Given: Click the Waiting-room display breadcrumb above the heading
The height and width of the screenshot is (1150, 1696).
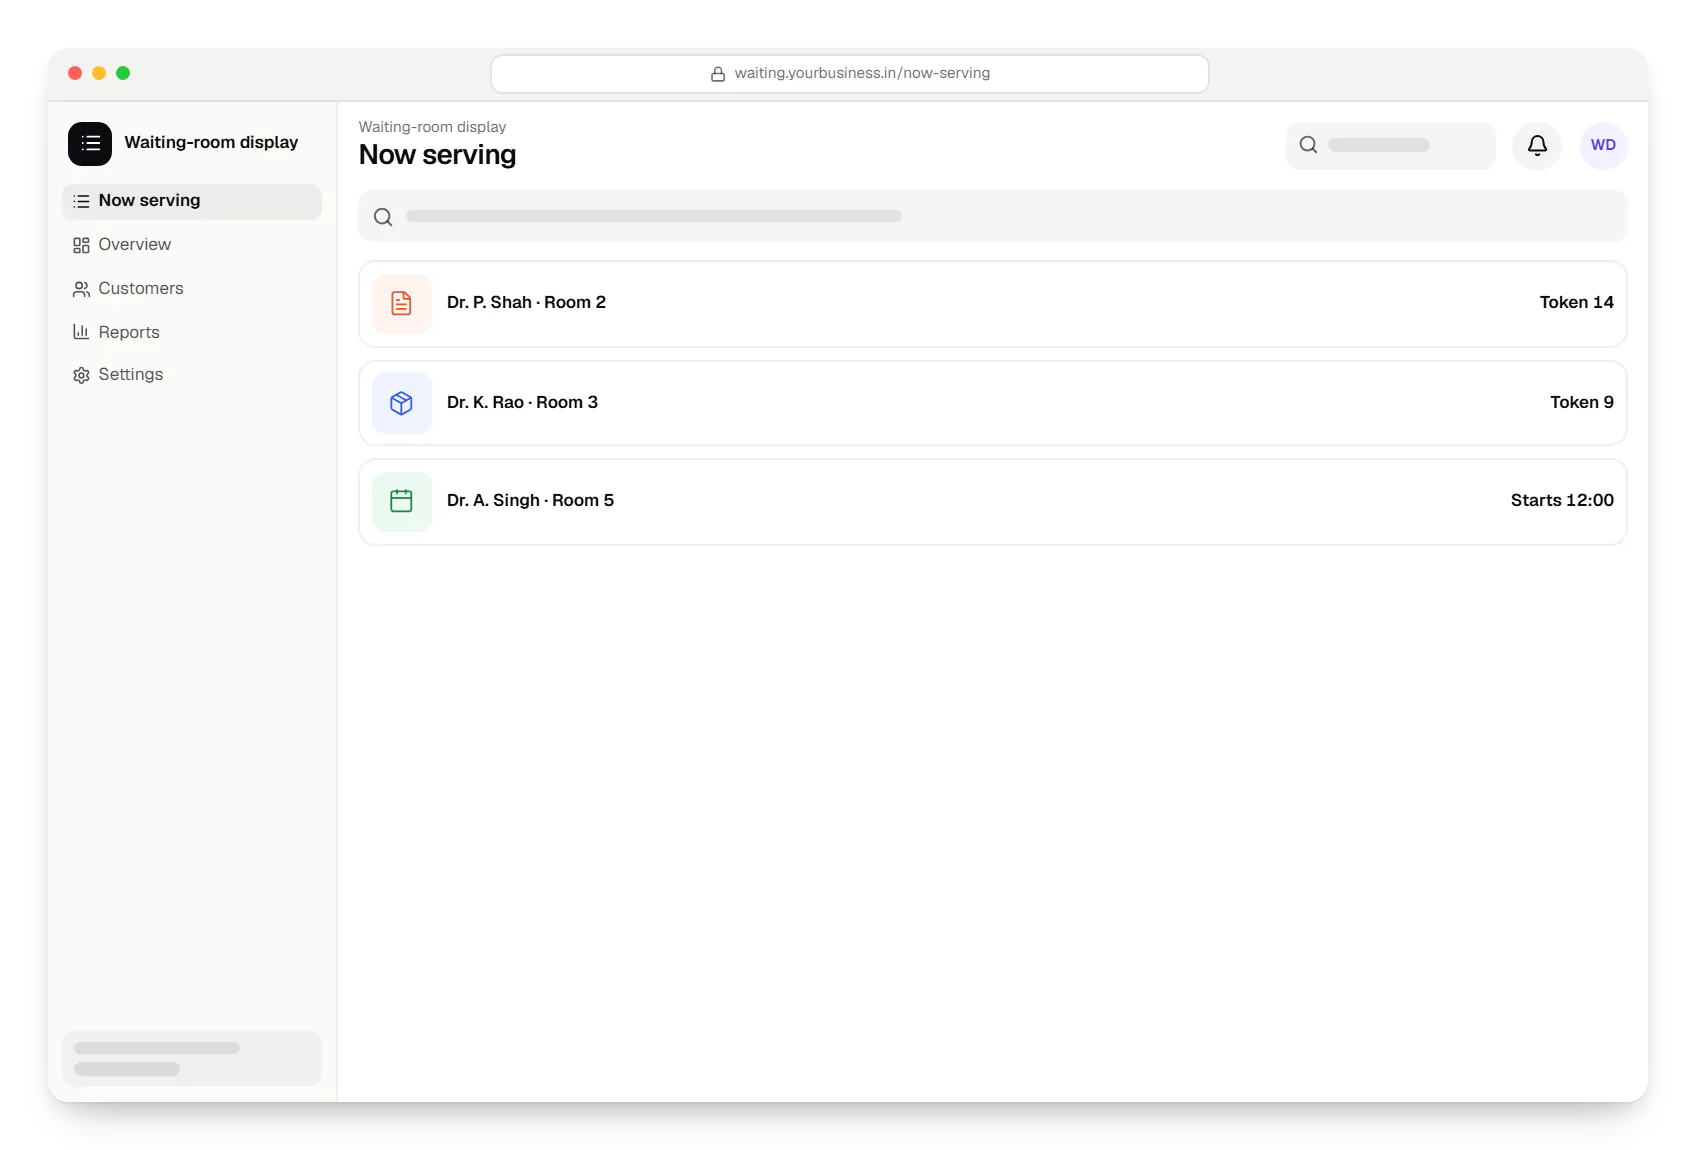Looking at the screenshot, I should (432, 127).
